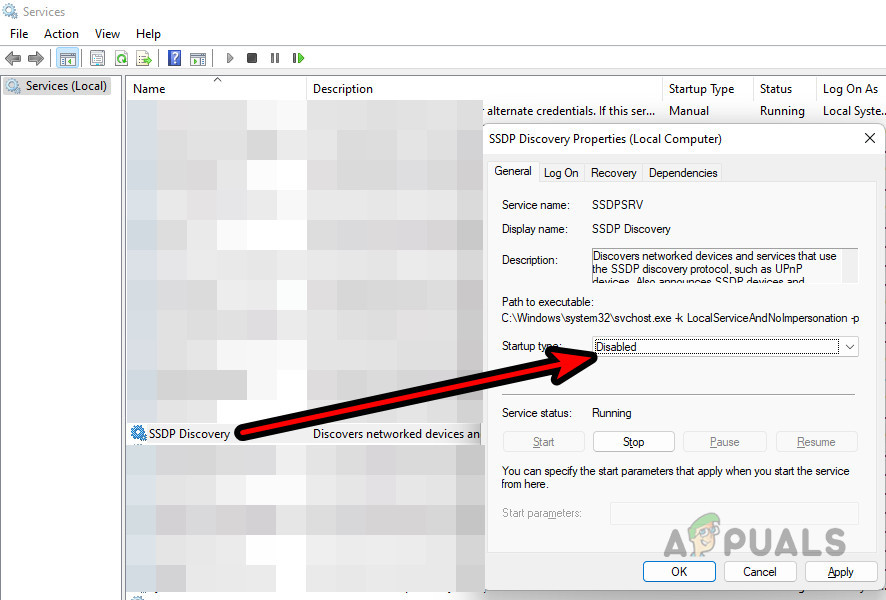Click the Export List icon
886x600 pixels.
[143, 57]
